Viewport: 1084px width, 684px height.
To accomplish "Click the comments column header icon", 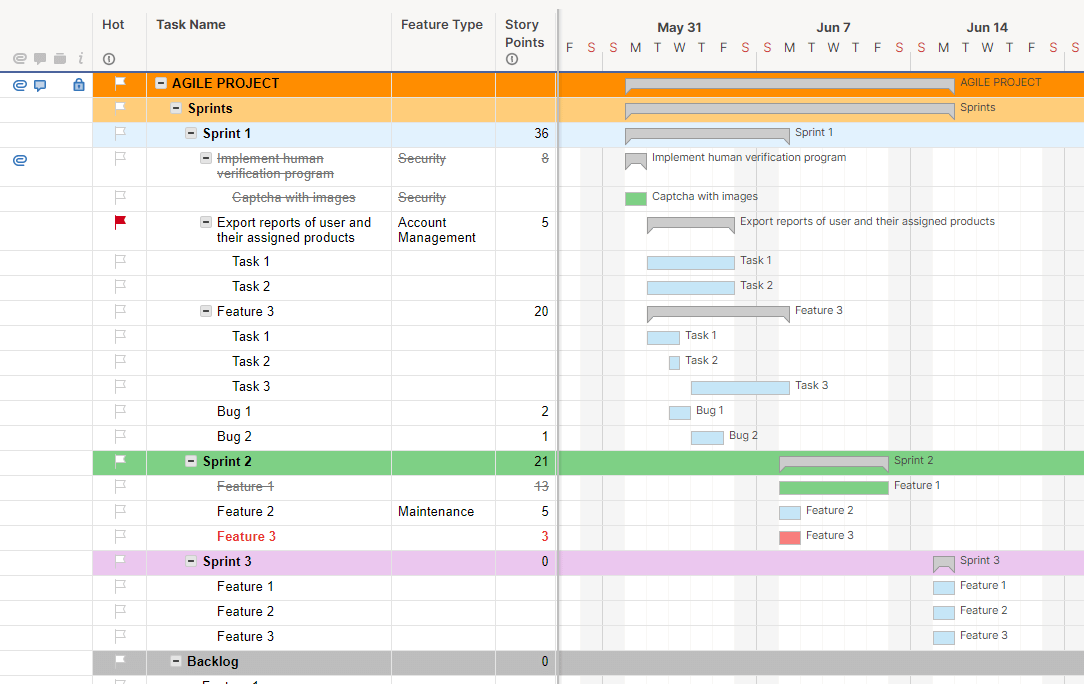I will pyautogui.click(x=40, y=59).
